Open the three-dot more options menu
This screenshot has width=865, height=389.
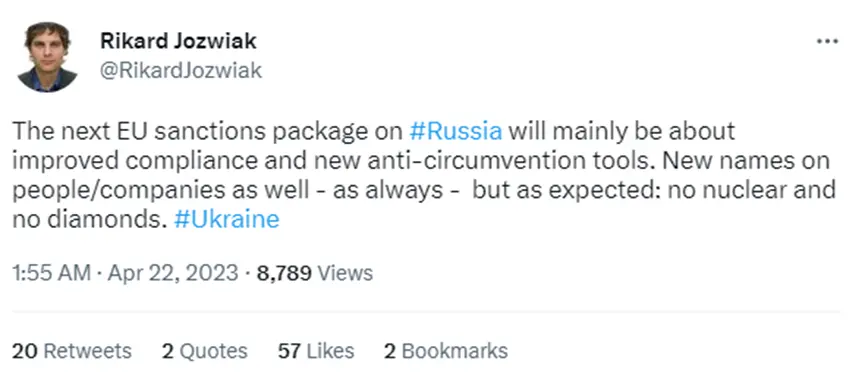(827, 41)
